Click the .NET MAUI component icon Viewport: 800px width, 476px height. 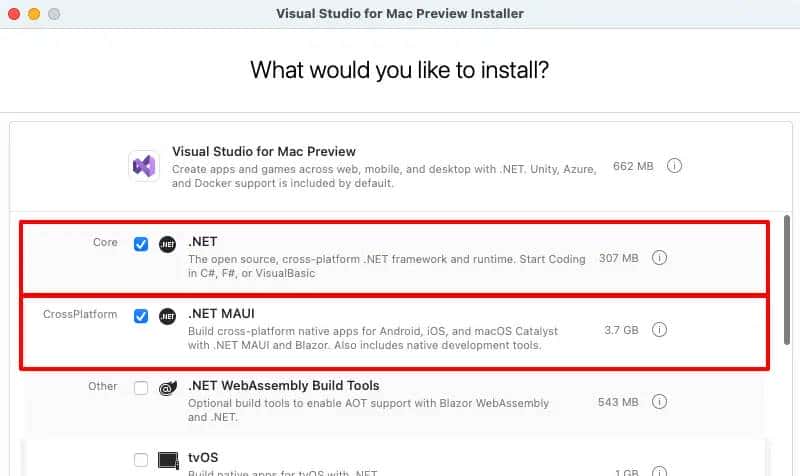pos(168,316)
